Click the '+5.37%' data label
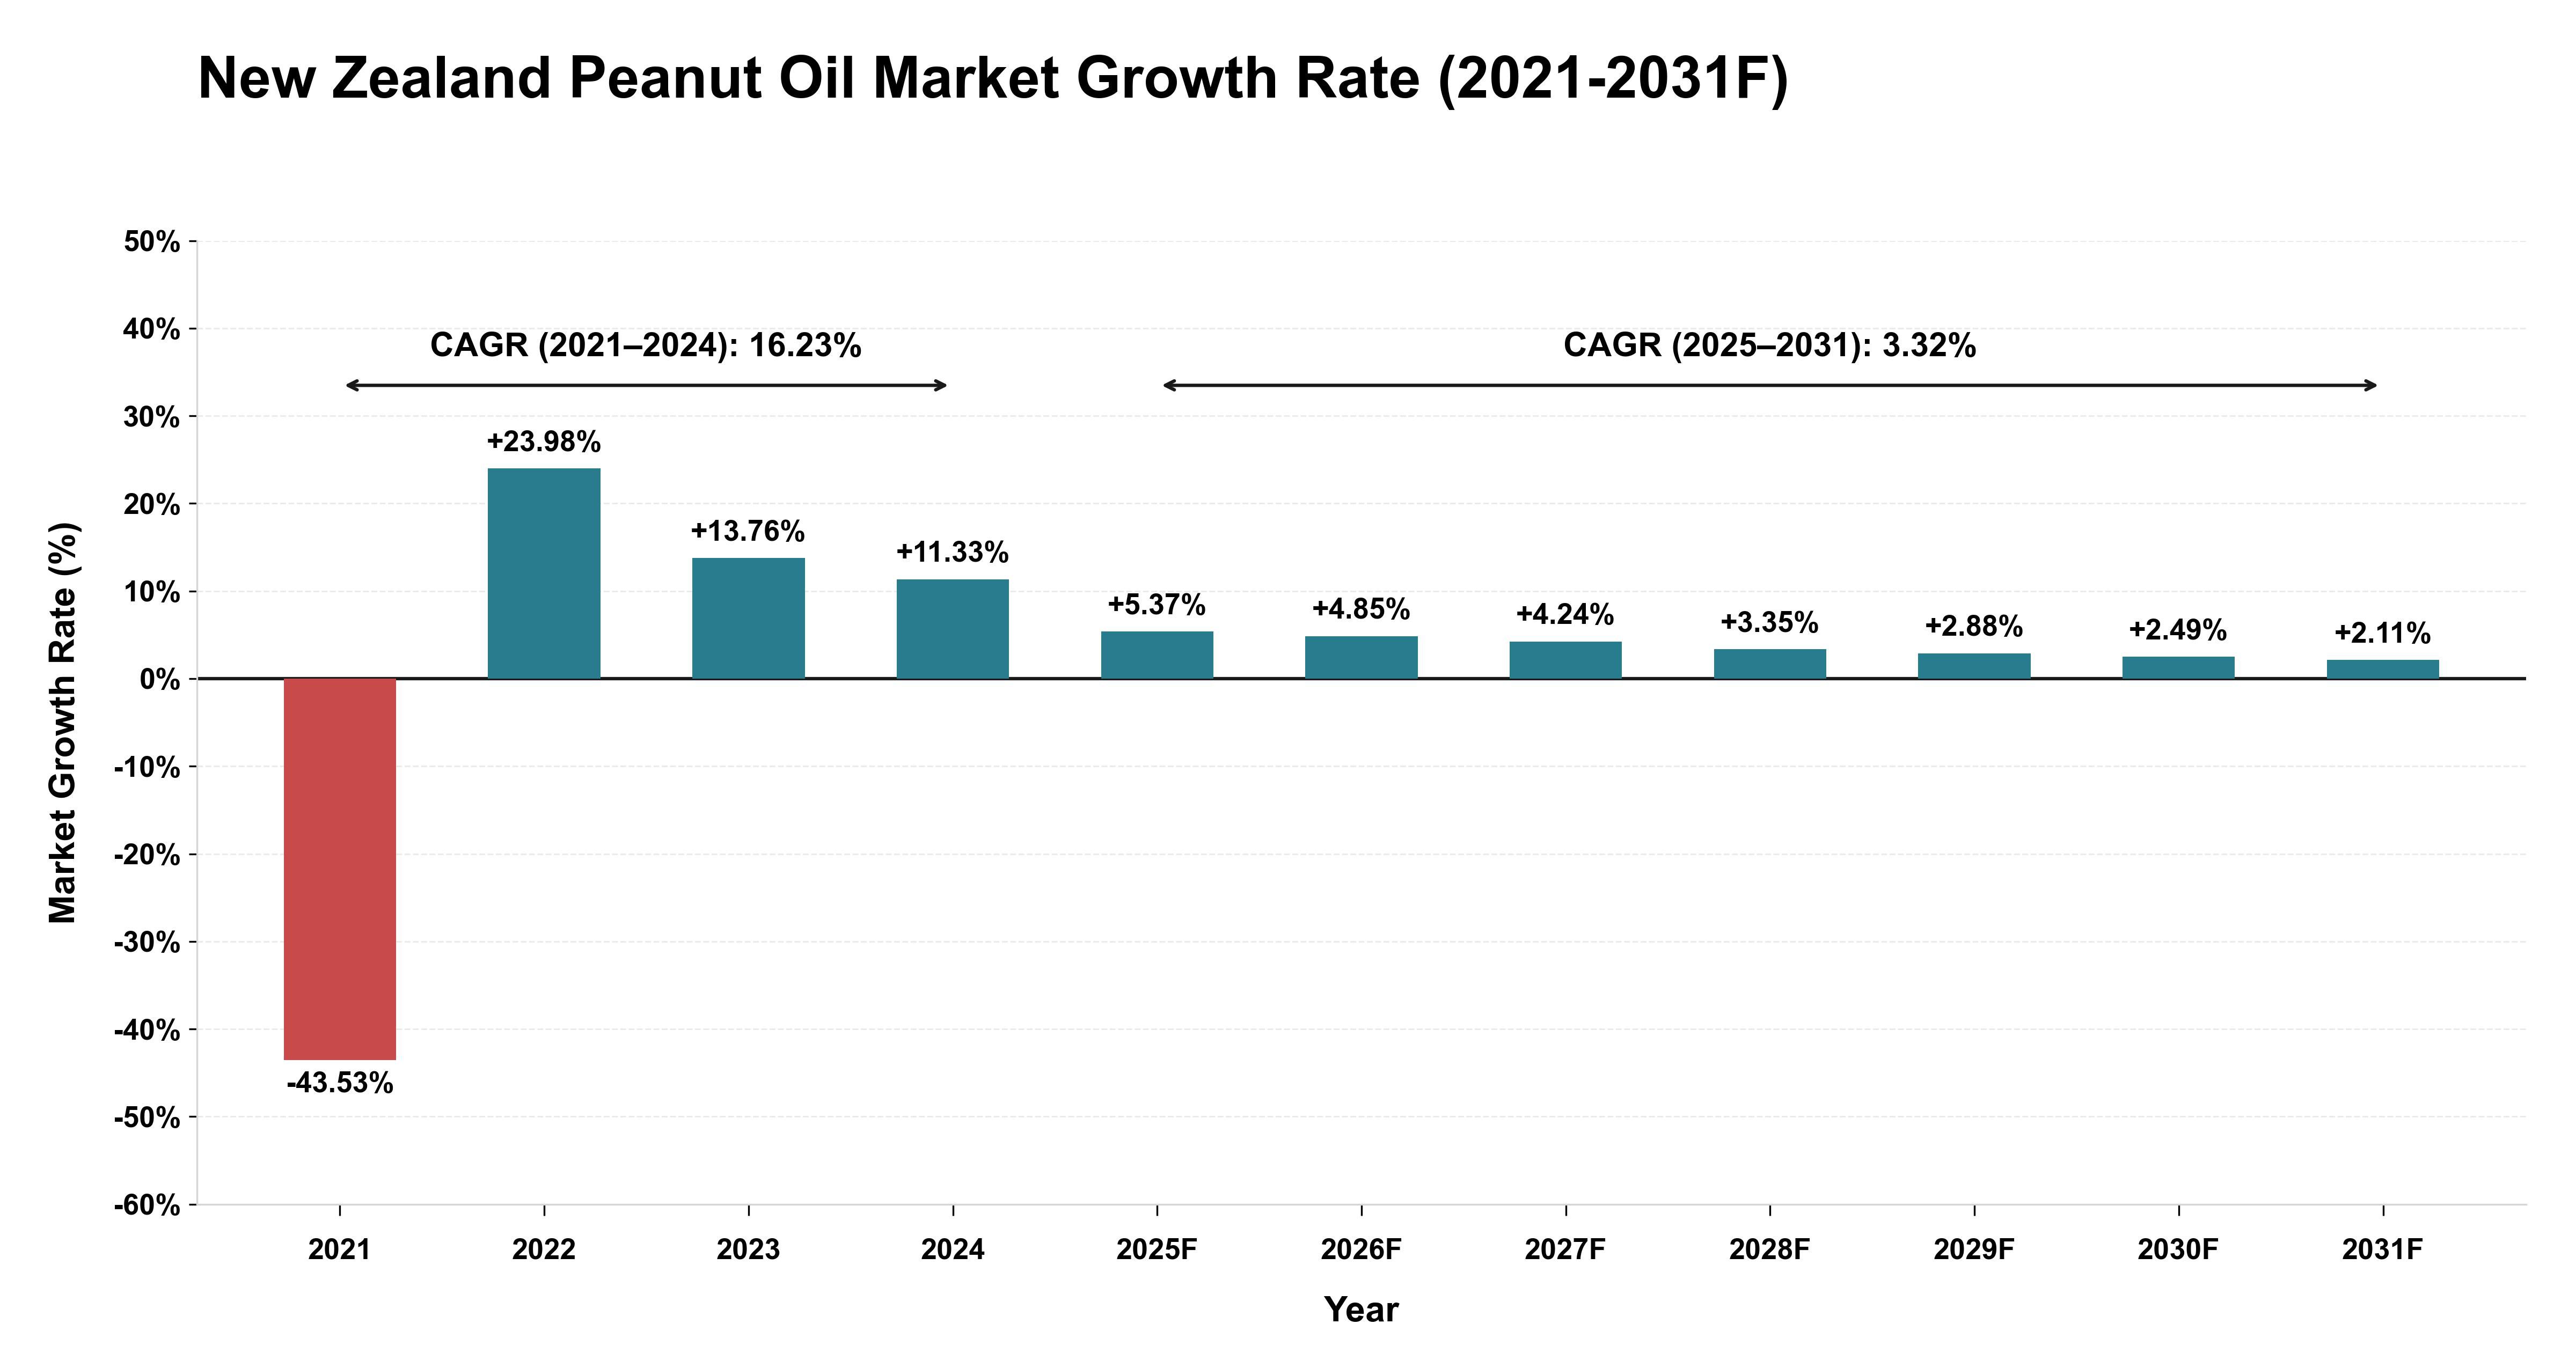Screen dimensions: 2576x1368 [1157, 605]
